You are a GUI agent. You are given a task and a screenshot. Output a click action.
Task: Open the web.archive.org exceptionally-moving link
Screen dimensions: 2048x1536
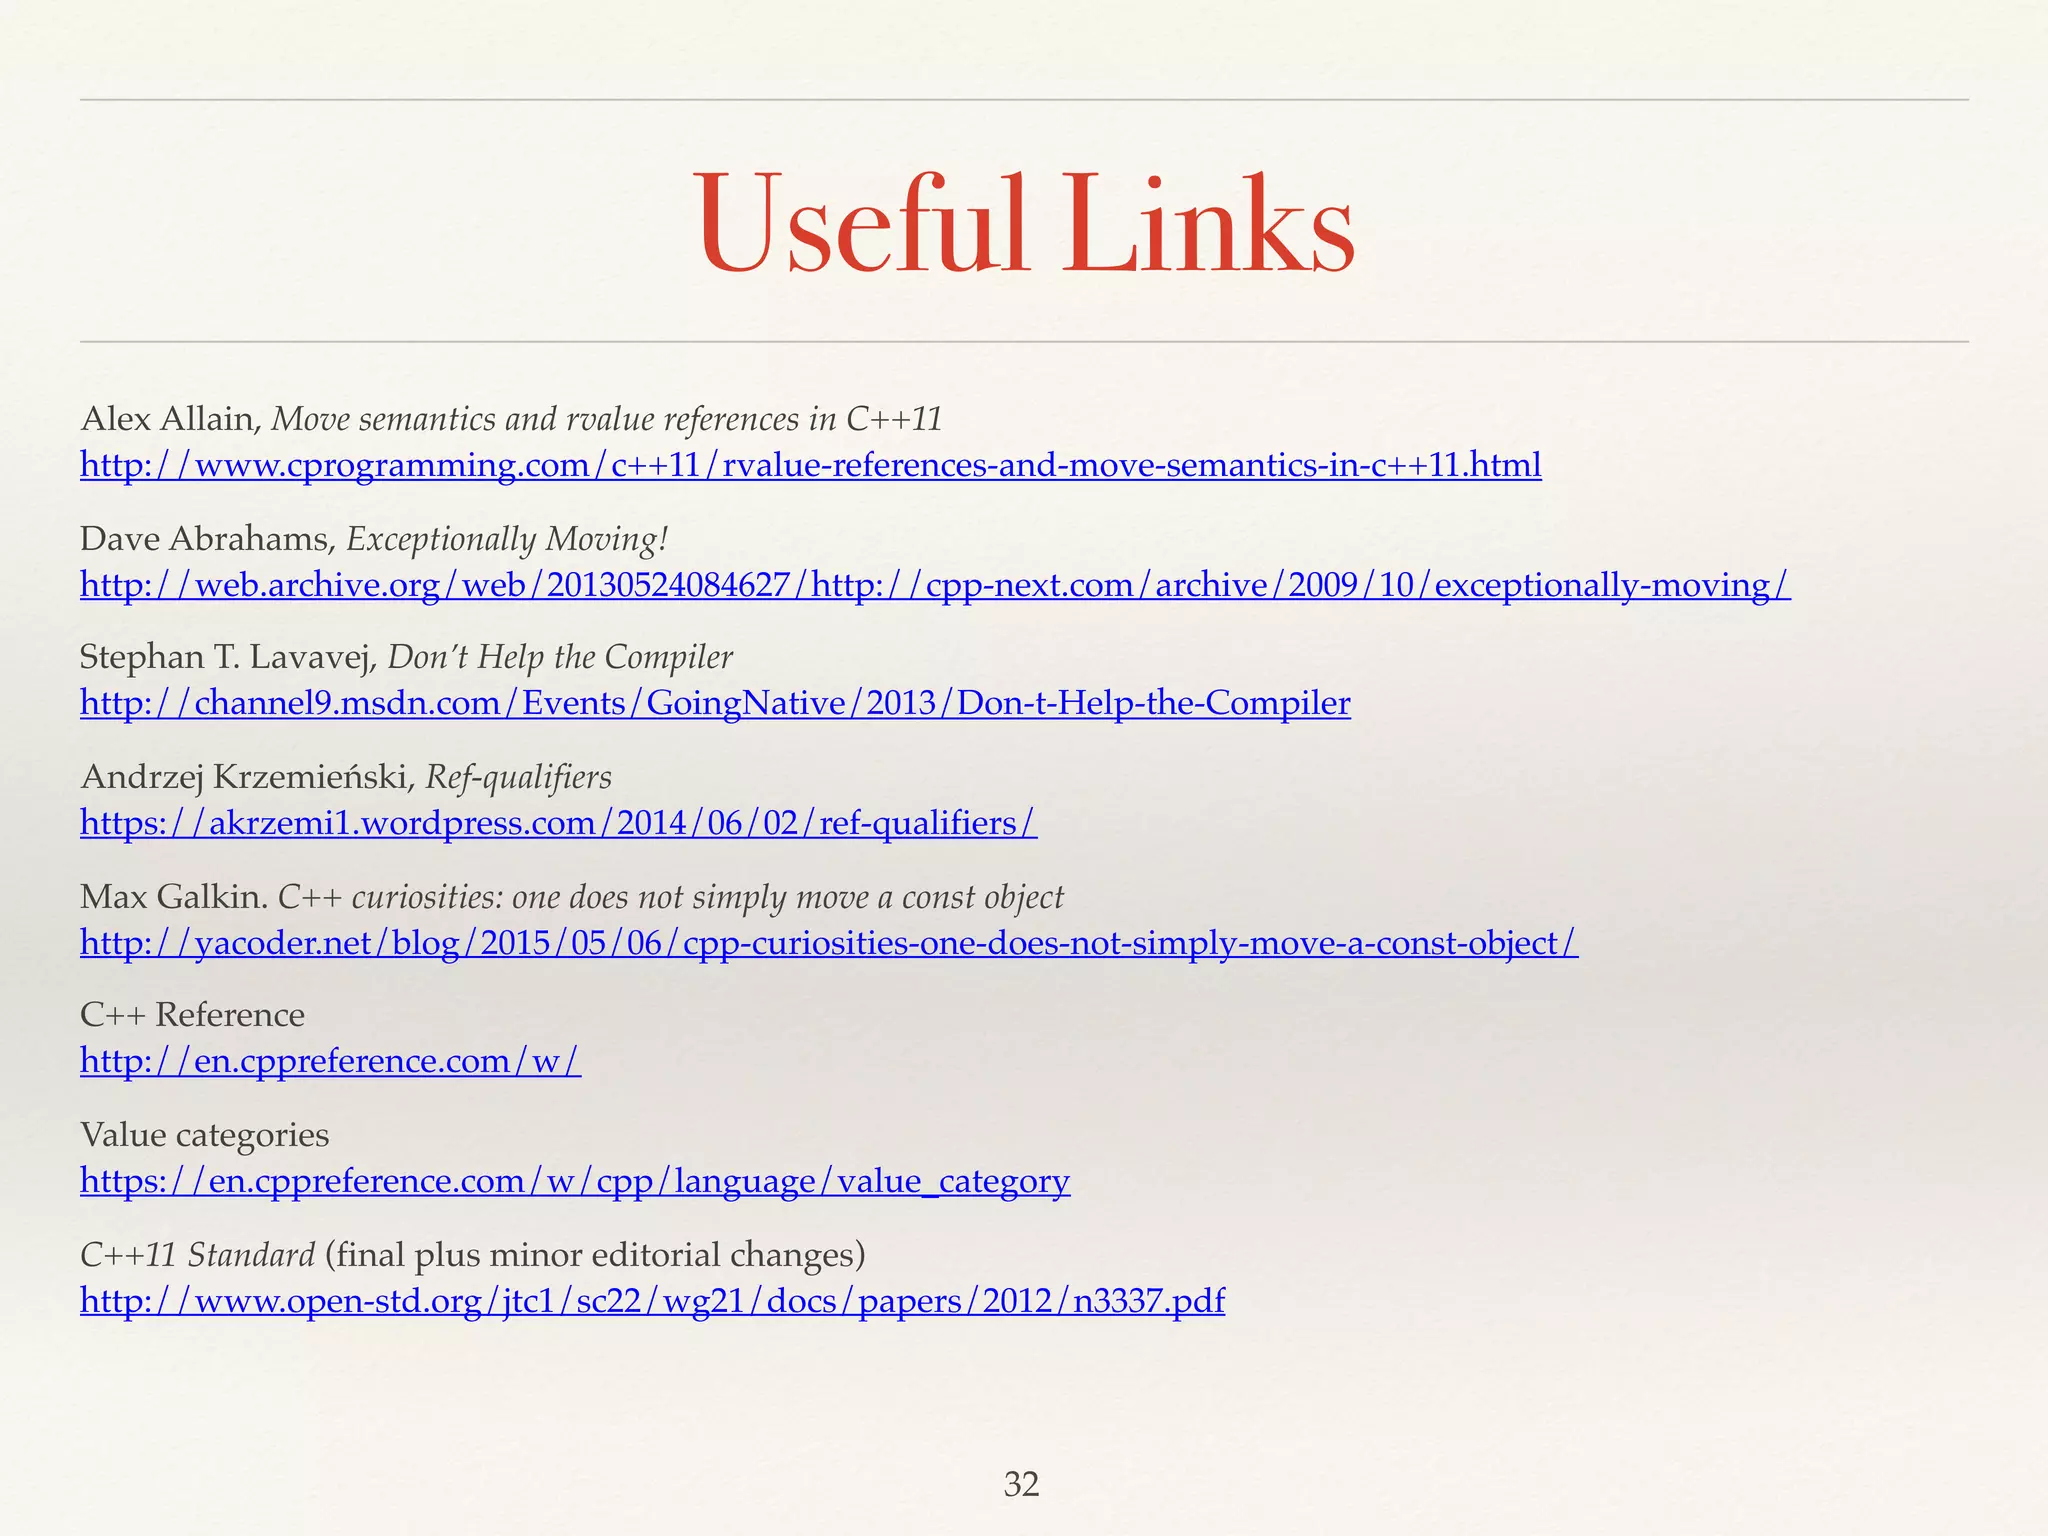pos(935,585)
